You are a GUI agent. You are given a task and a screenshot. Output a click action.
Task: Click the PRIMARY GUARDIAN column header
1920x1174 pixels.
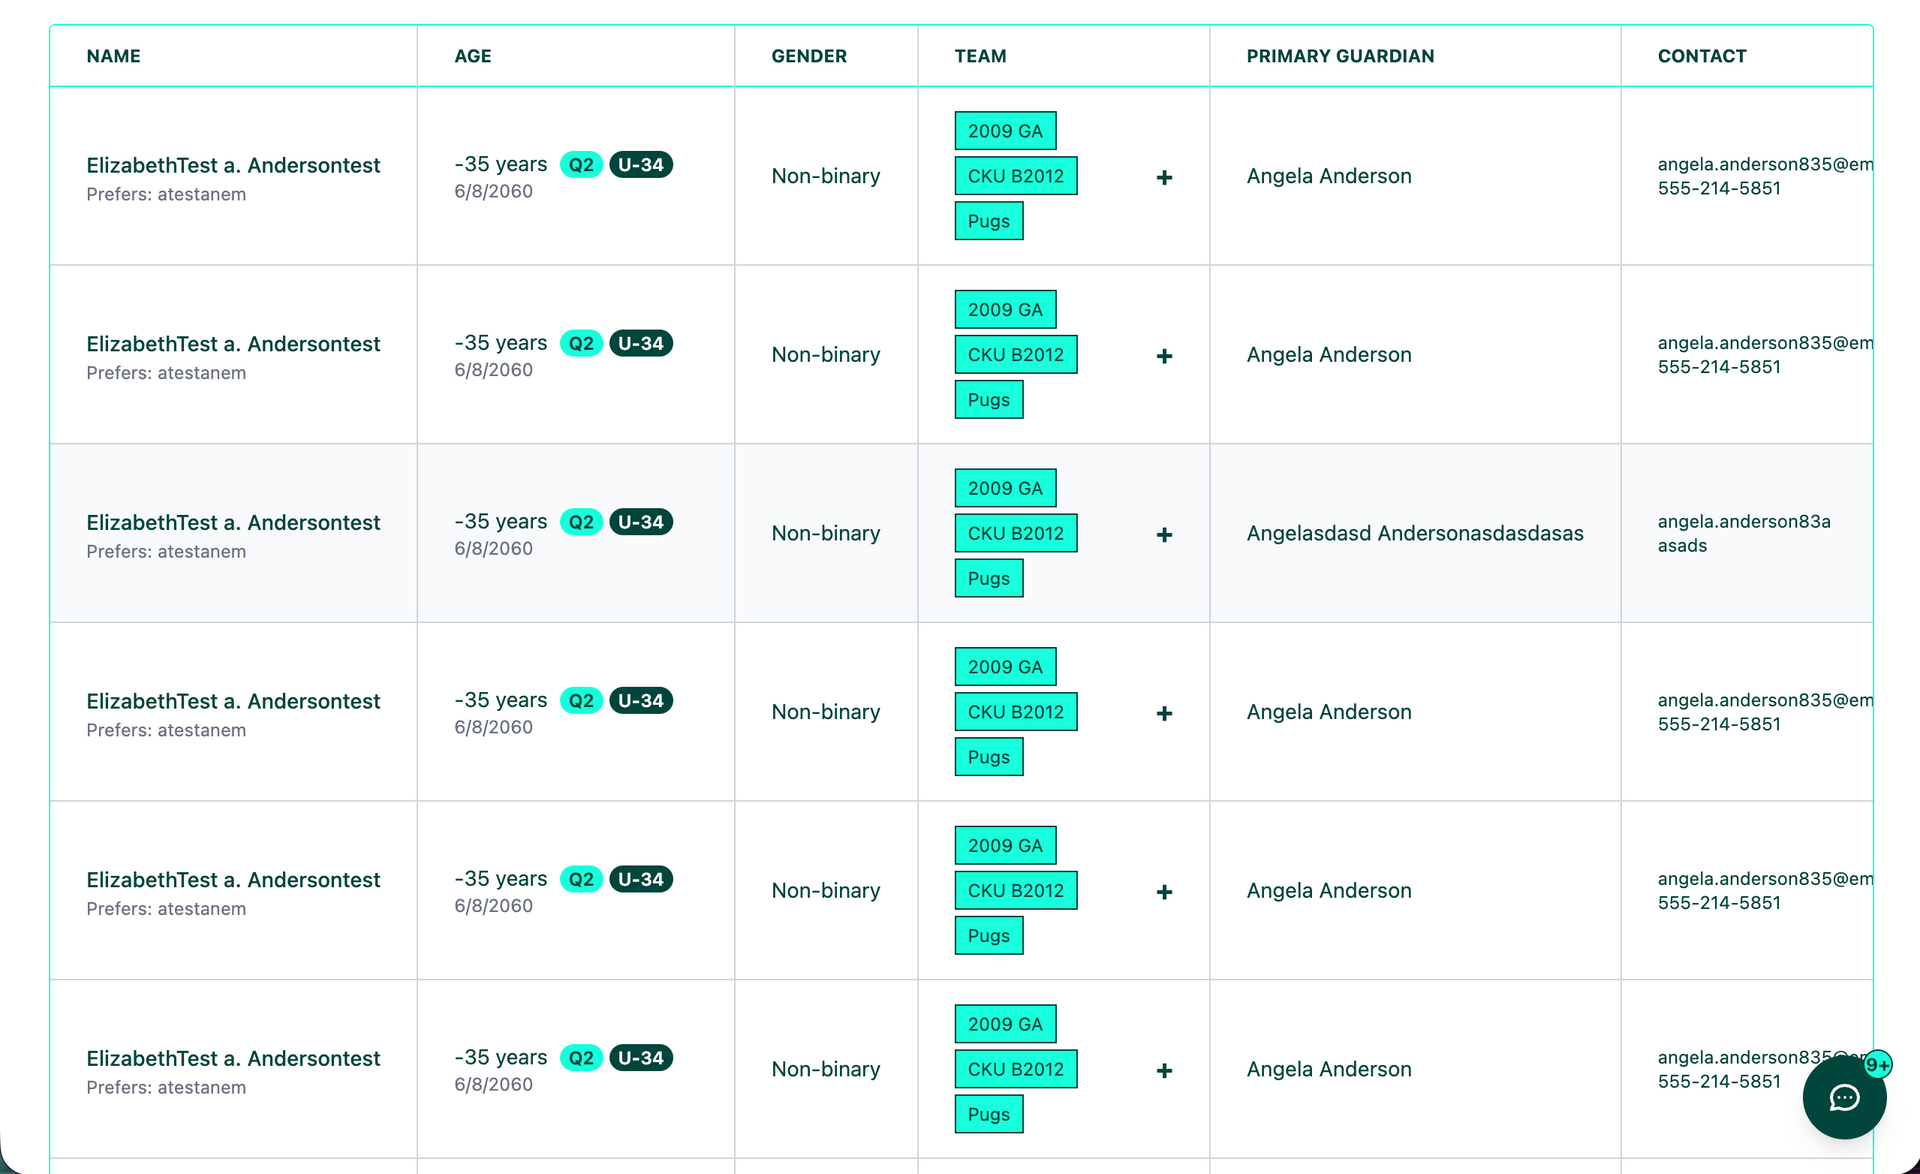point(1340,56)
